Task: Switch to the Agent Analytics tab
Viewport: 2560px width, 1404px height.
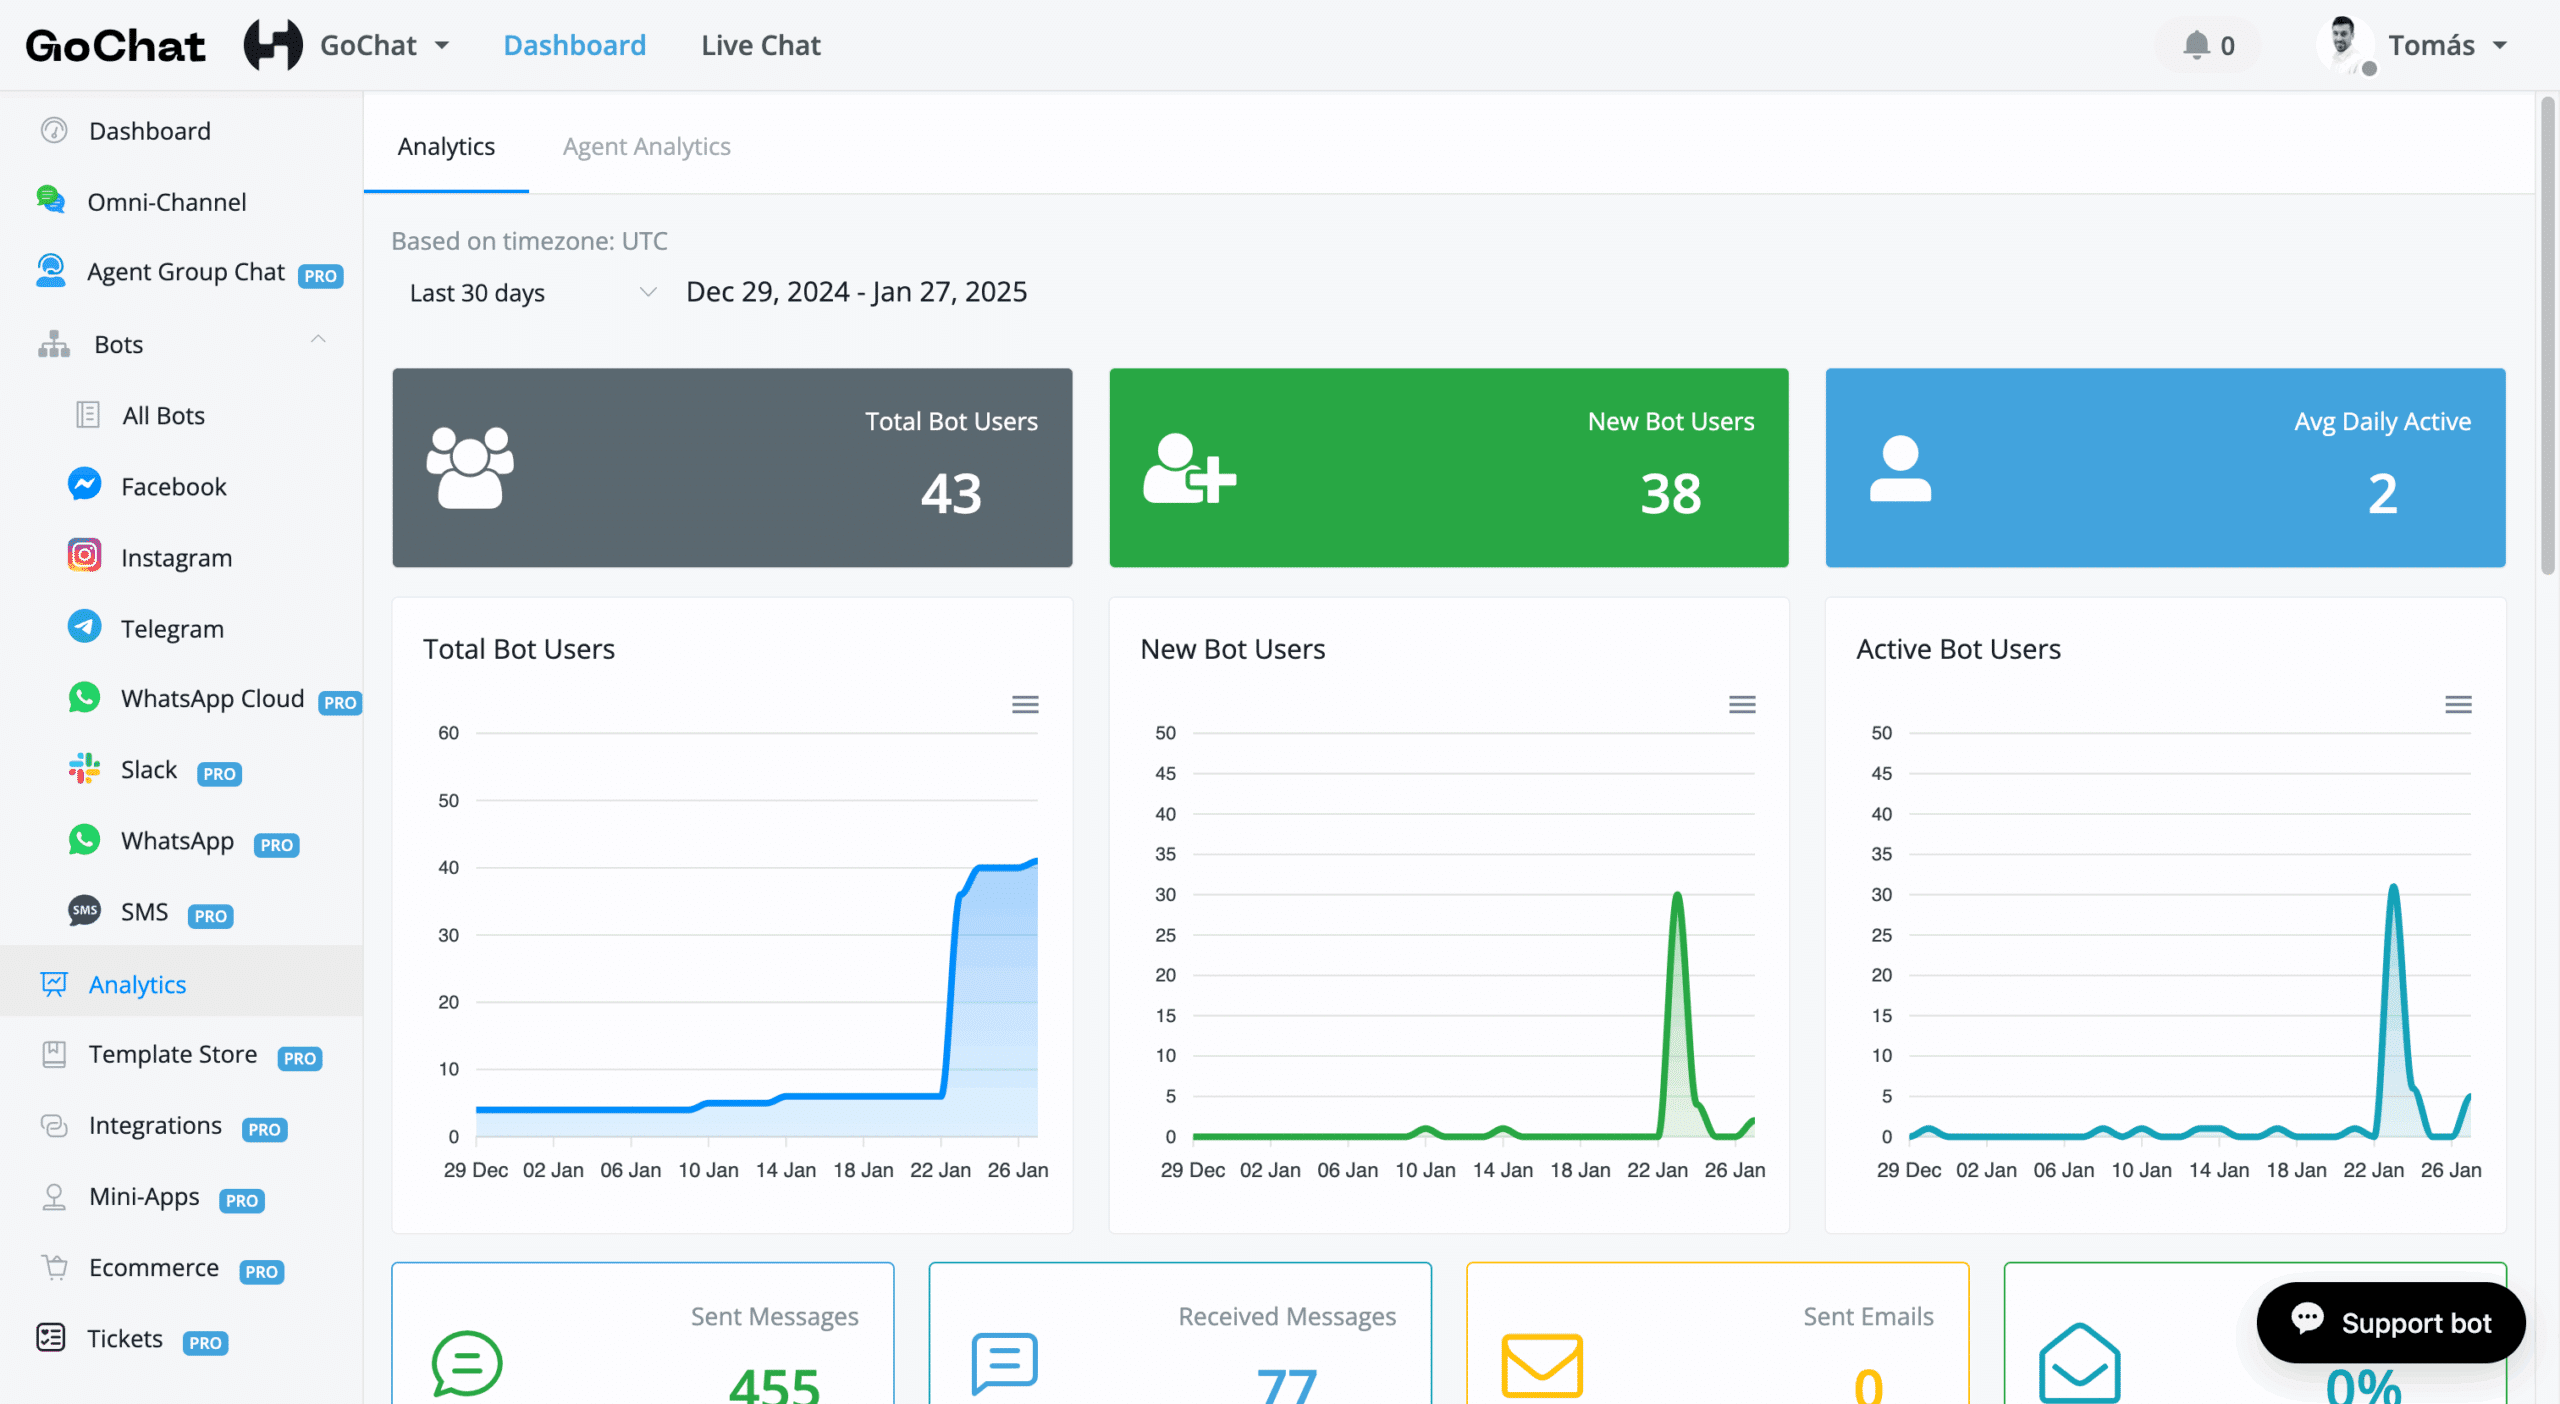Action: click(646, 146)
